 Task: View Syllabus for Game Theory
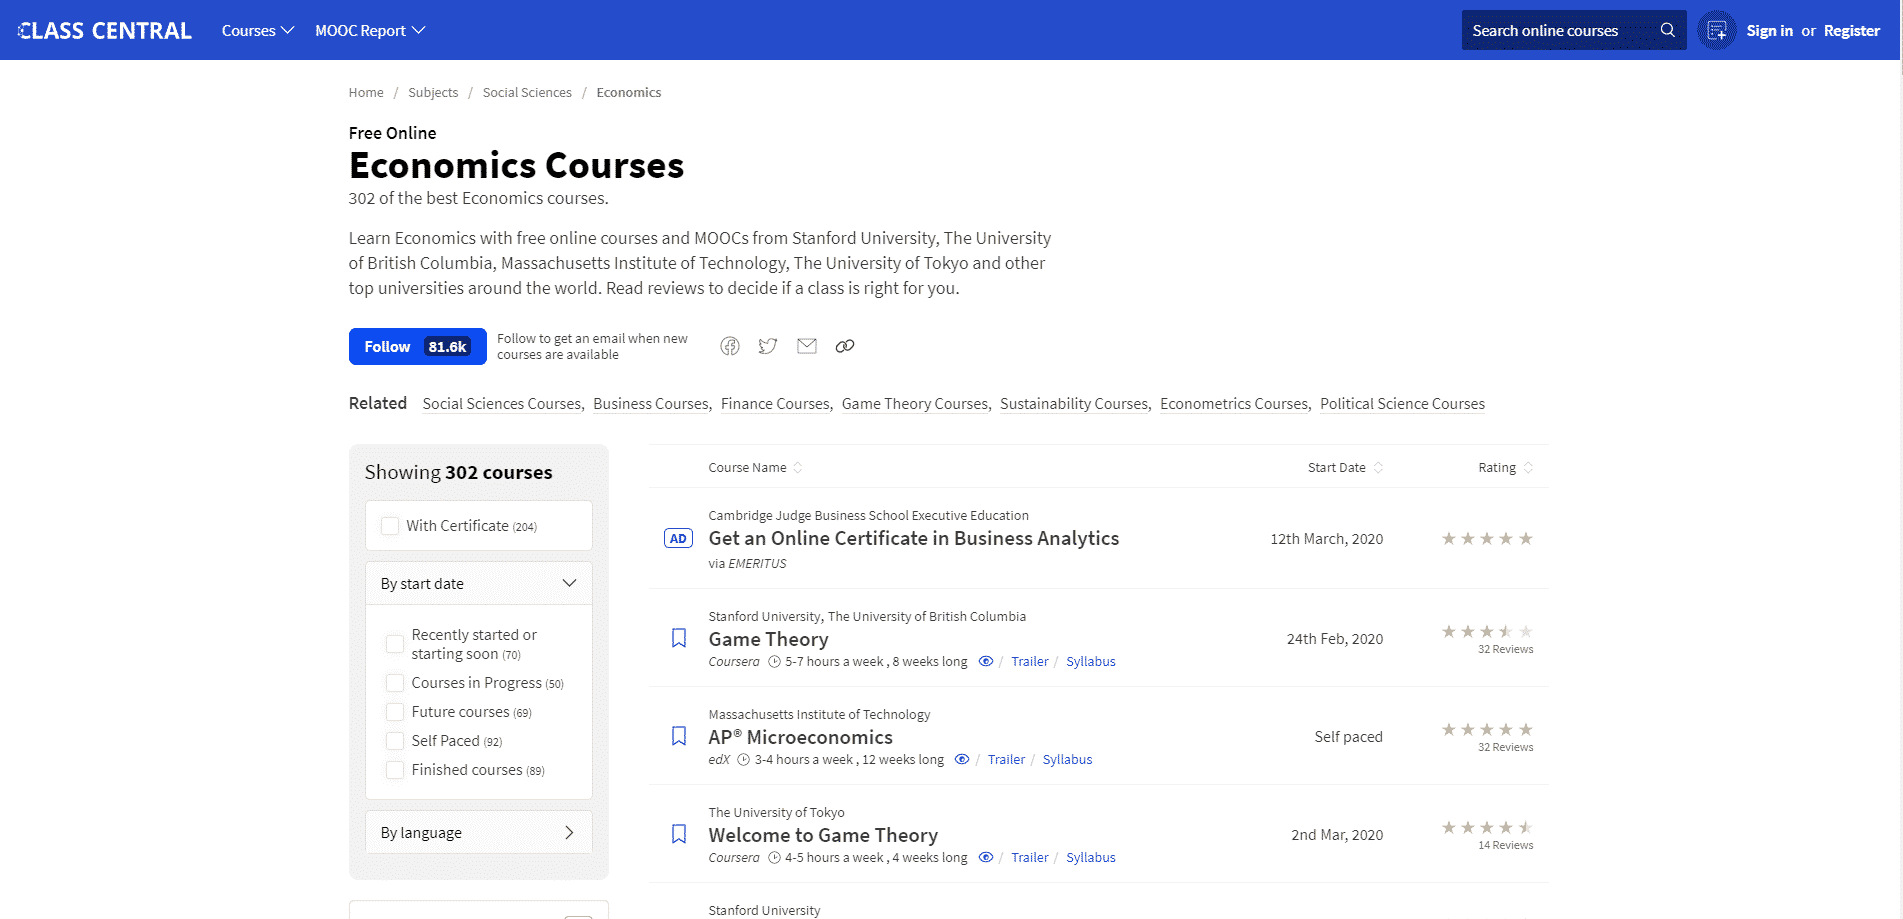(x=1090, y=661)
